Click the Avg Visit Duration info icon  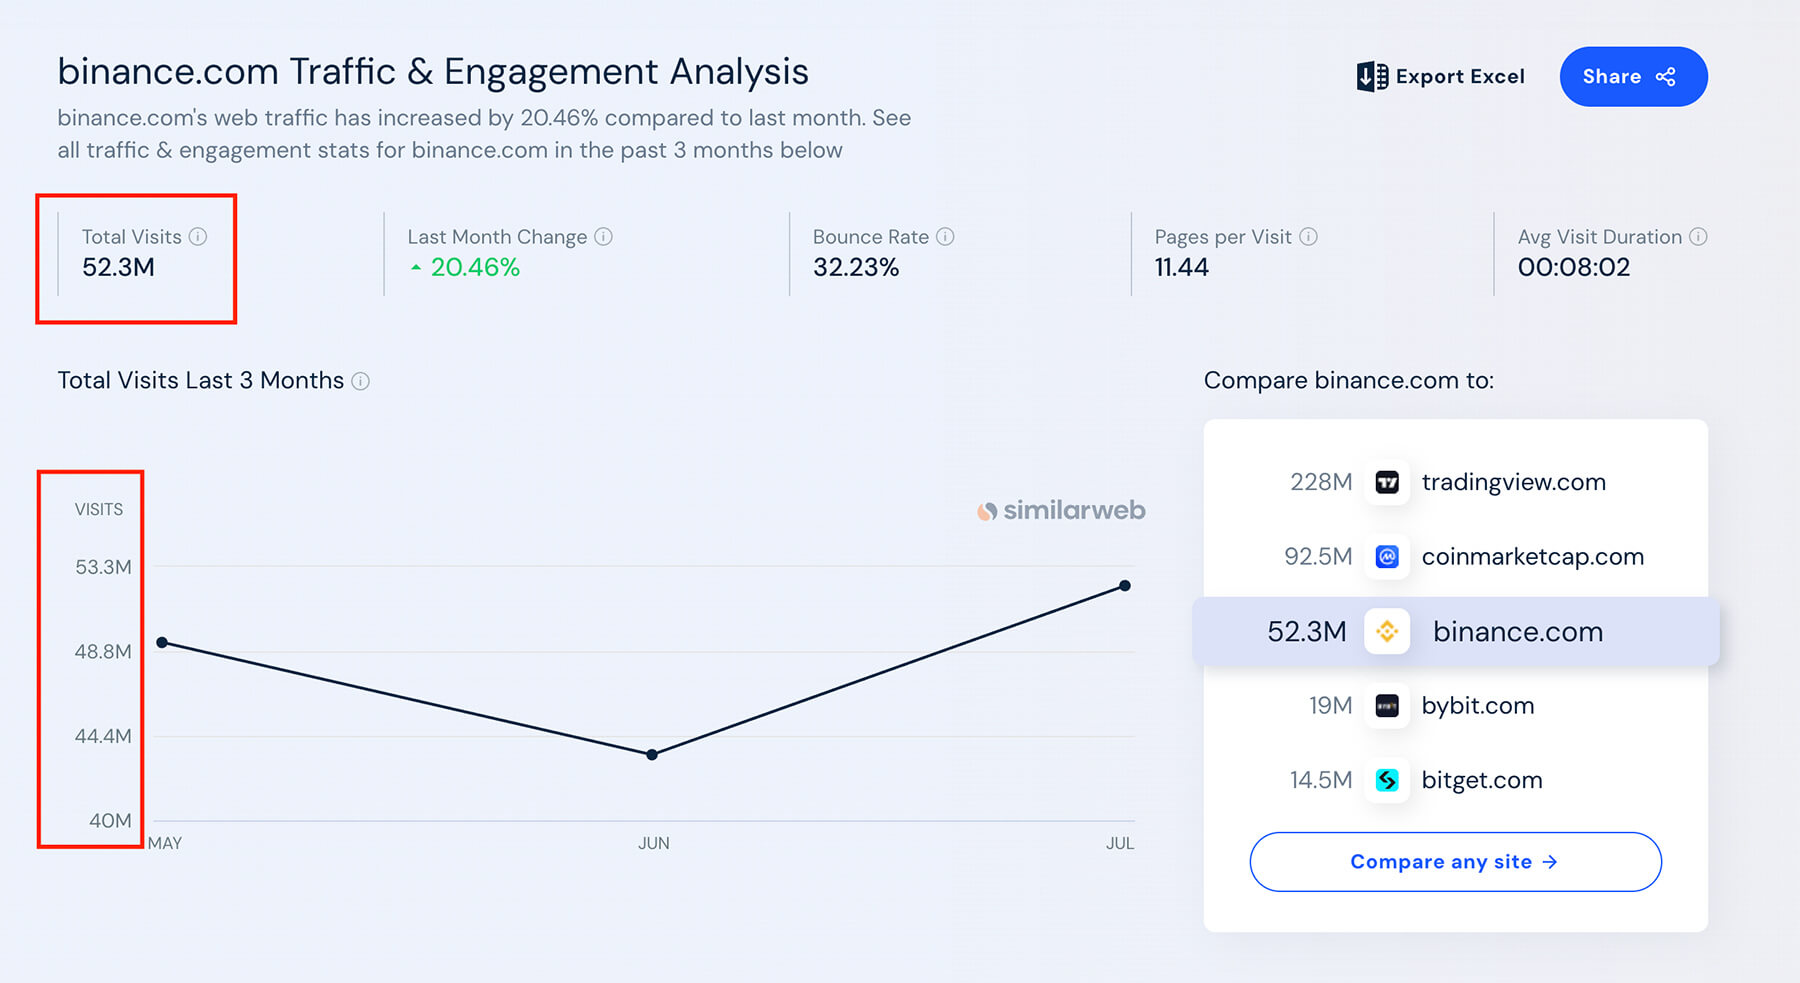click(1698, 237)
